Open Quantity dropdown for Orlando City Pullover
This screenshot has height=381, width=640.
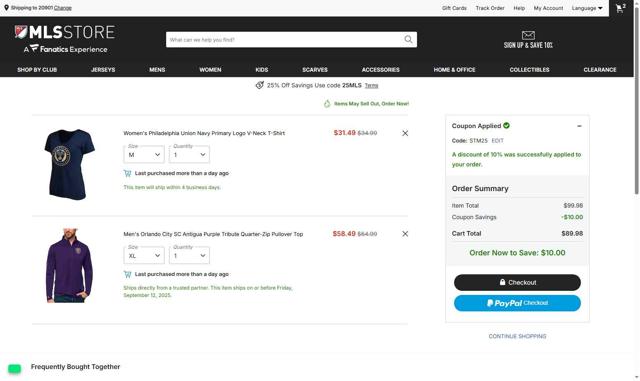189,255
